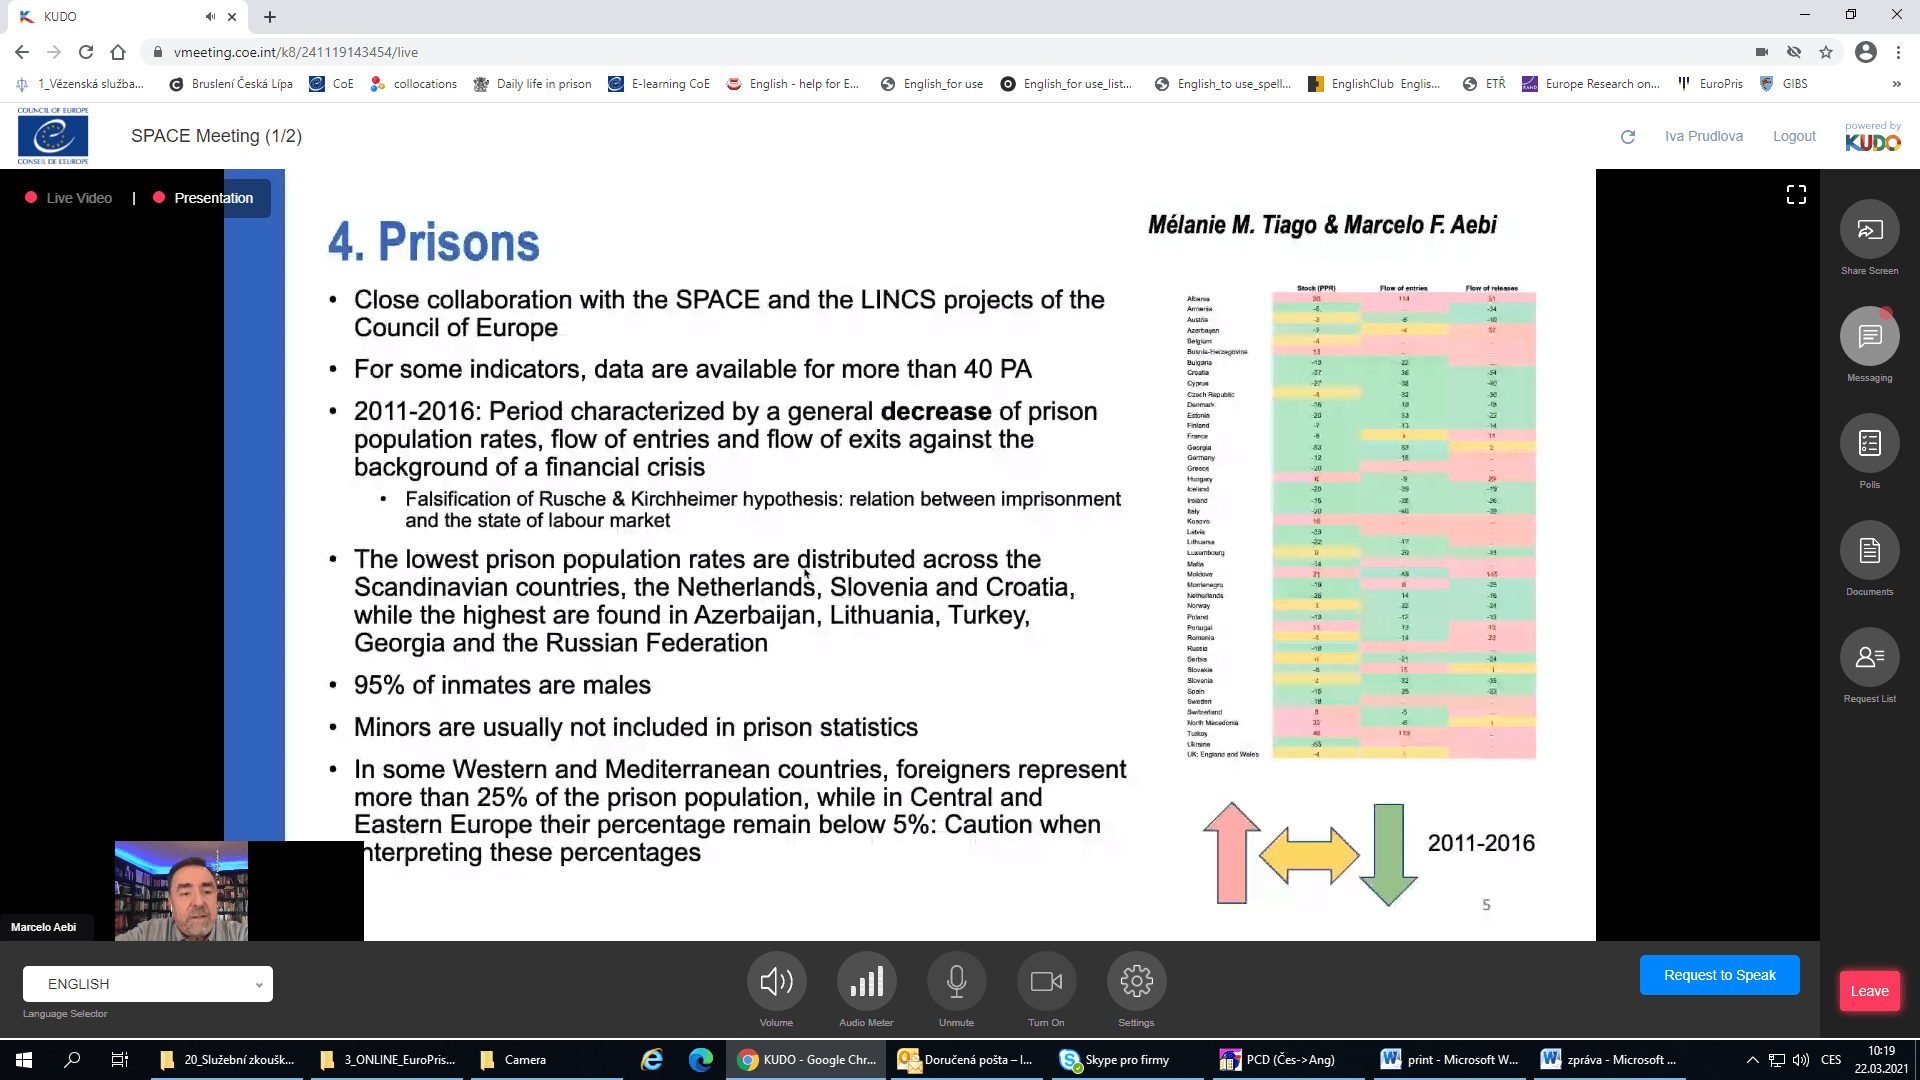Expand the ENGLISH language selector
The image size is (1920, 1080).
pyautogui.click(x=148, y=984)
